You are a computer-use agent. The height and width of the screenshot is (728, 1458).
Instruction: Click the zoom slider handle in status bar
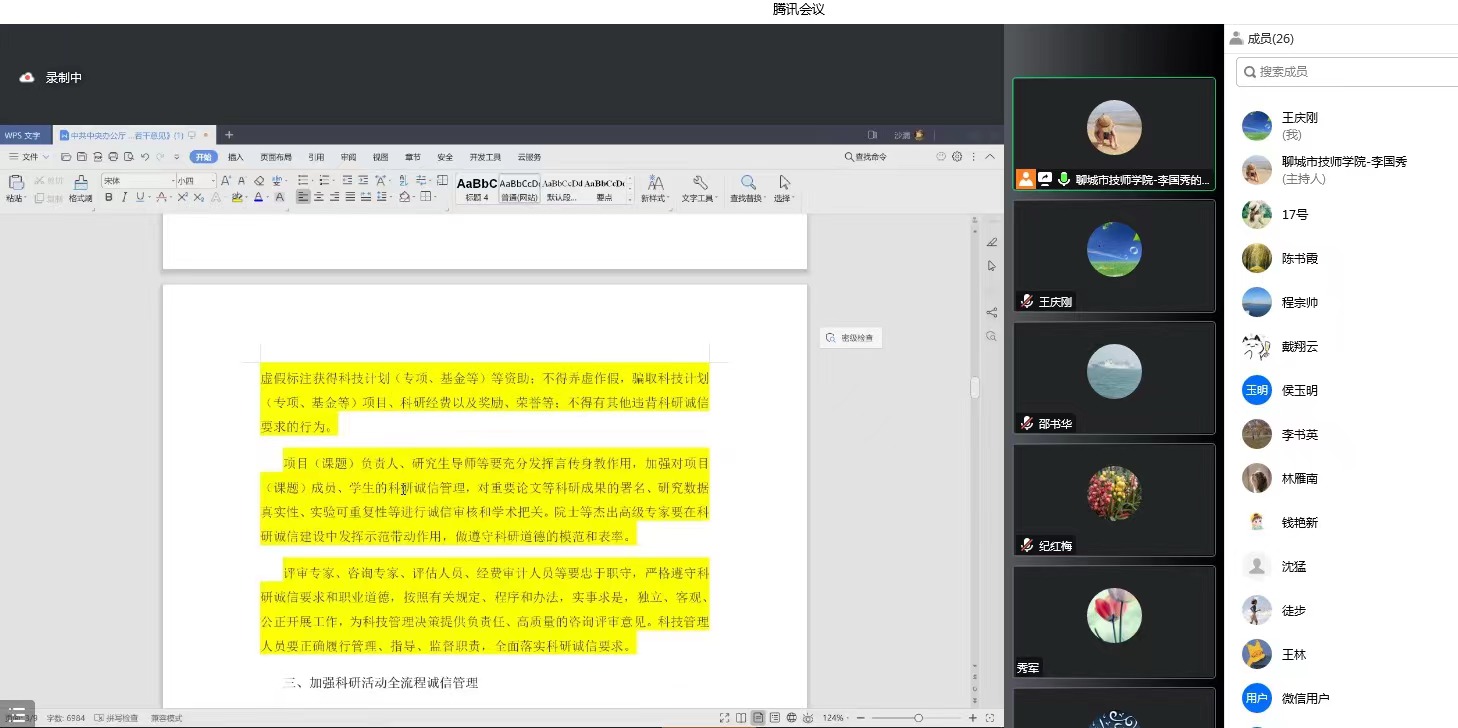918,718
